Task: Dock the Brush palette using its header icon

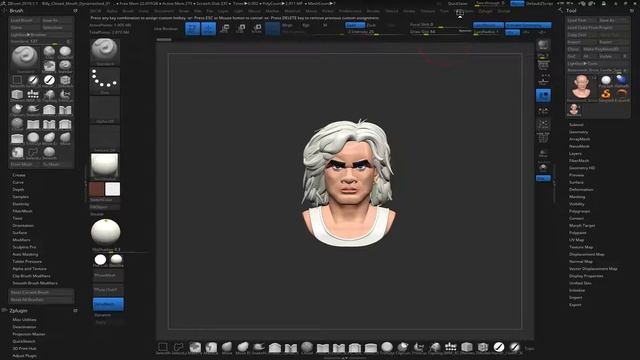Action: coord(76,11)
